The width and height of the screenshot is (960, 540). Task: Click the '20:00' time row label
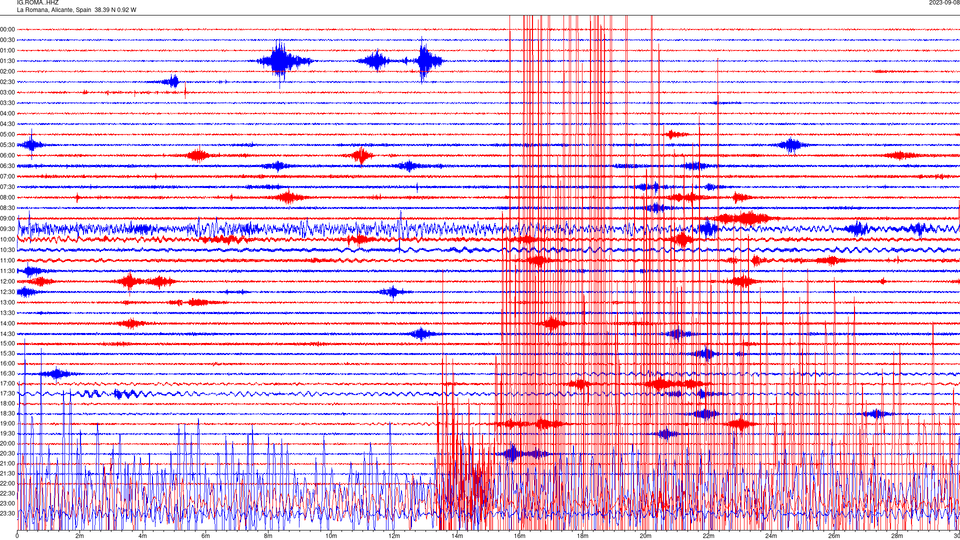tap(8, 443)
